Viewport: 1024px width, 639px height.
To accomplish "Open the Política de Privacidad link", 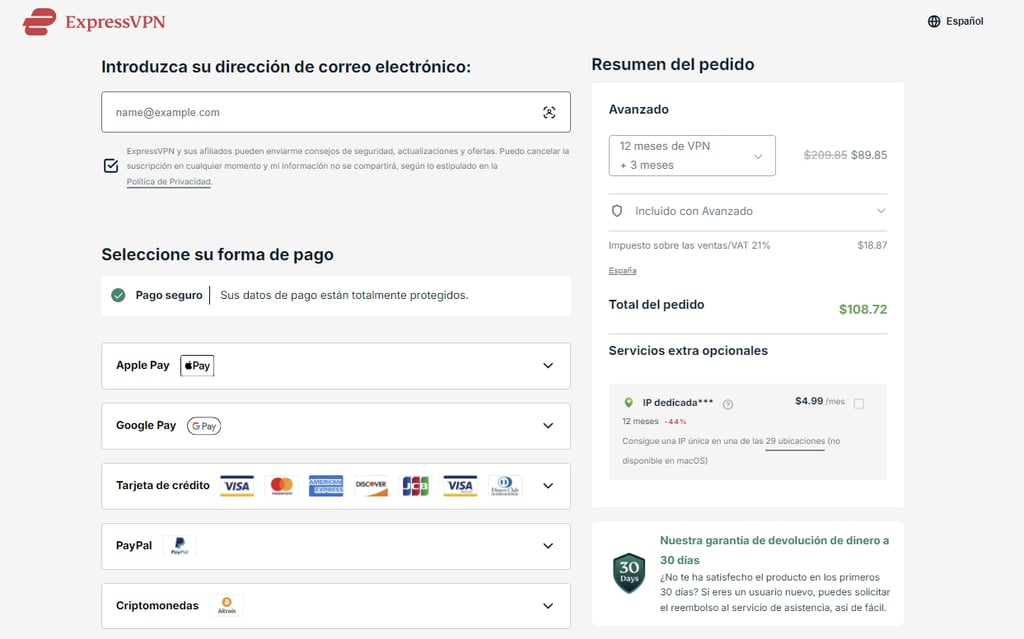I will (168, 182).
